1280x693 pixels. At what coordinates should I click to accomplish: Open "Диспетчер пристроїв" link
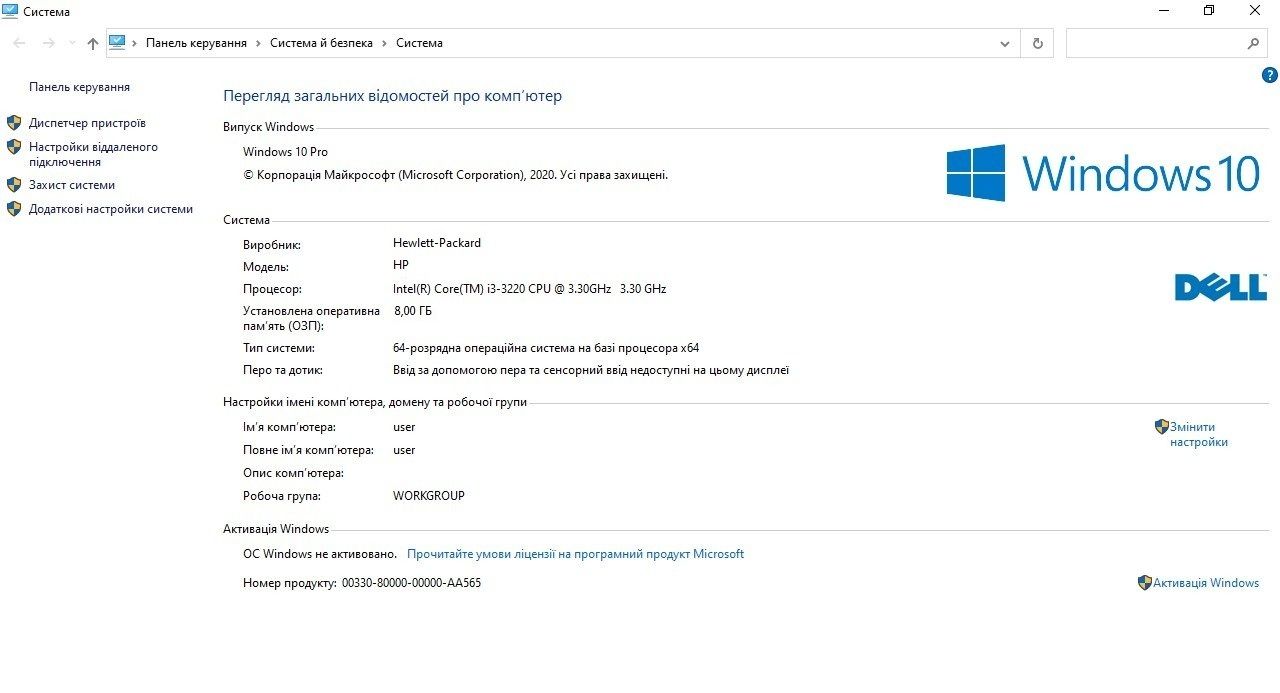click(87, 123)
